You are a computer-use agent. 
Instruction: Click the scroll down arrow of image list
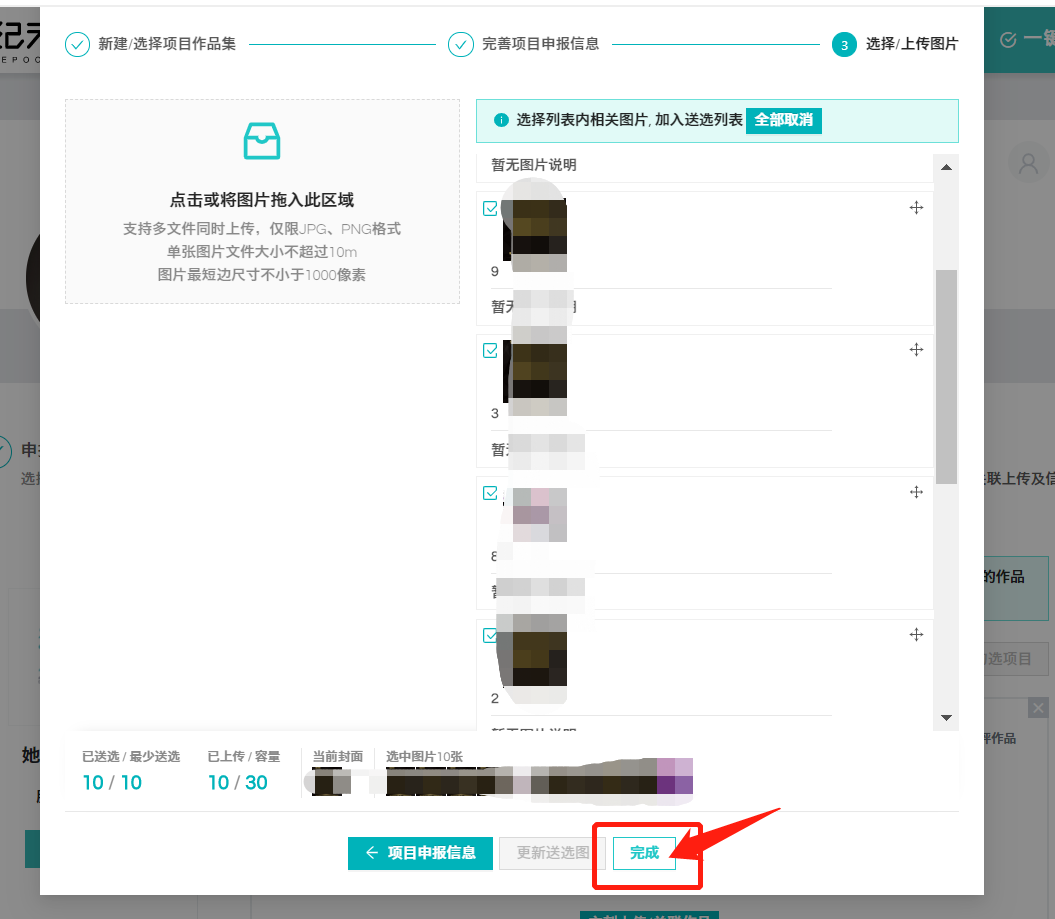[x=946, y=718]
